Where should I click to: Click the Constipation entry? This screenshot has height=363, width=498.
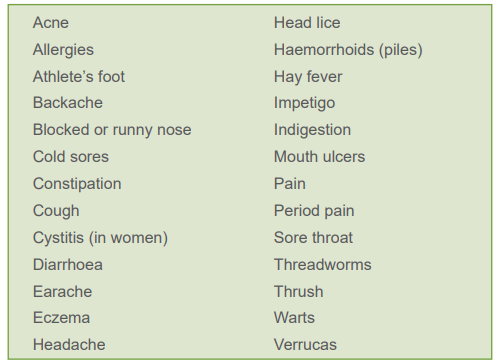77,184
